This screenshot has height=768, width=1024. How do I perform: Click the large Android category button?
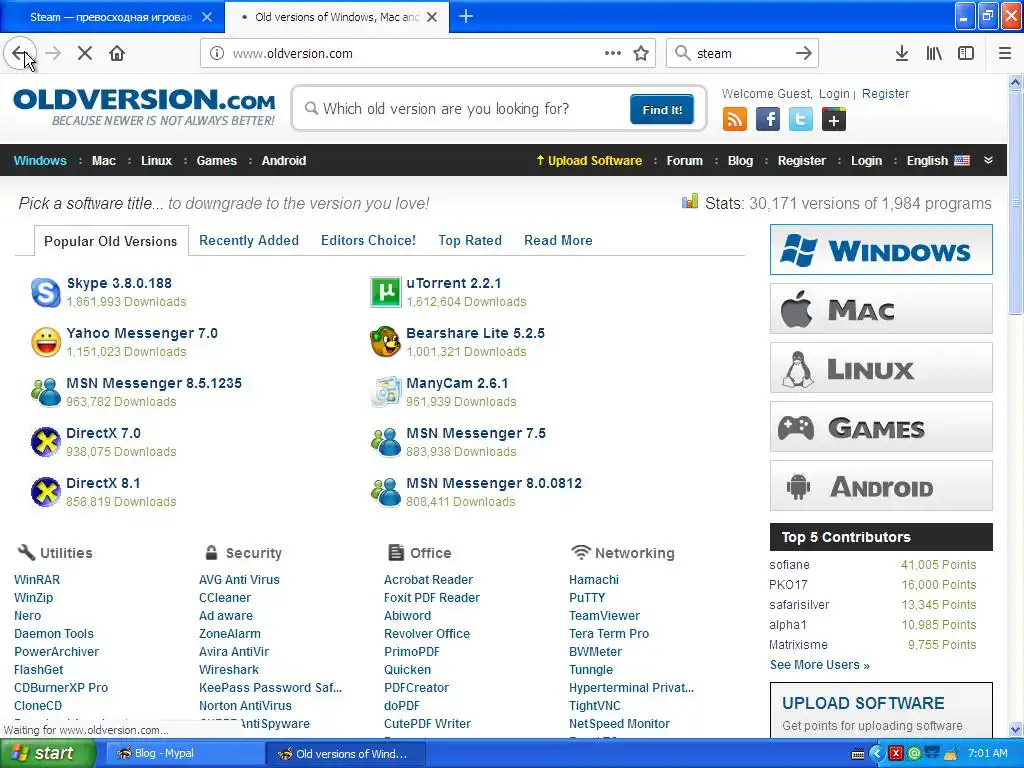(x=881, y=486)
